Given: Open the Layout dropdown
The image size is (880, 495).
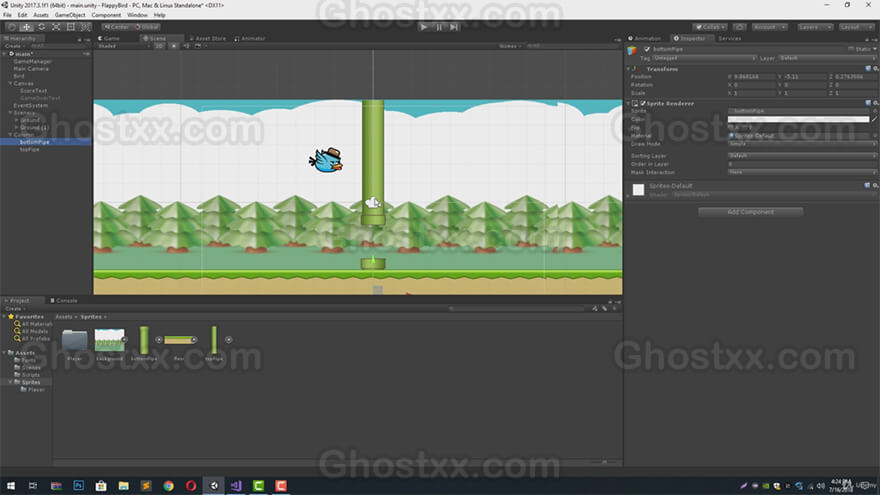Looking at the screenshot, I should pyautogui.click(x=856, y=27).
